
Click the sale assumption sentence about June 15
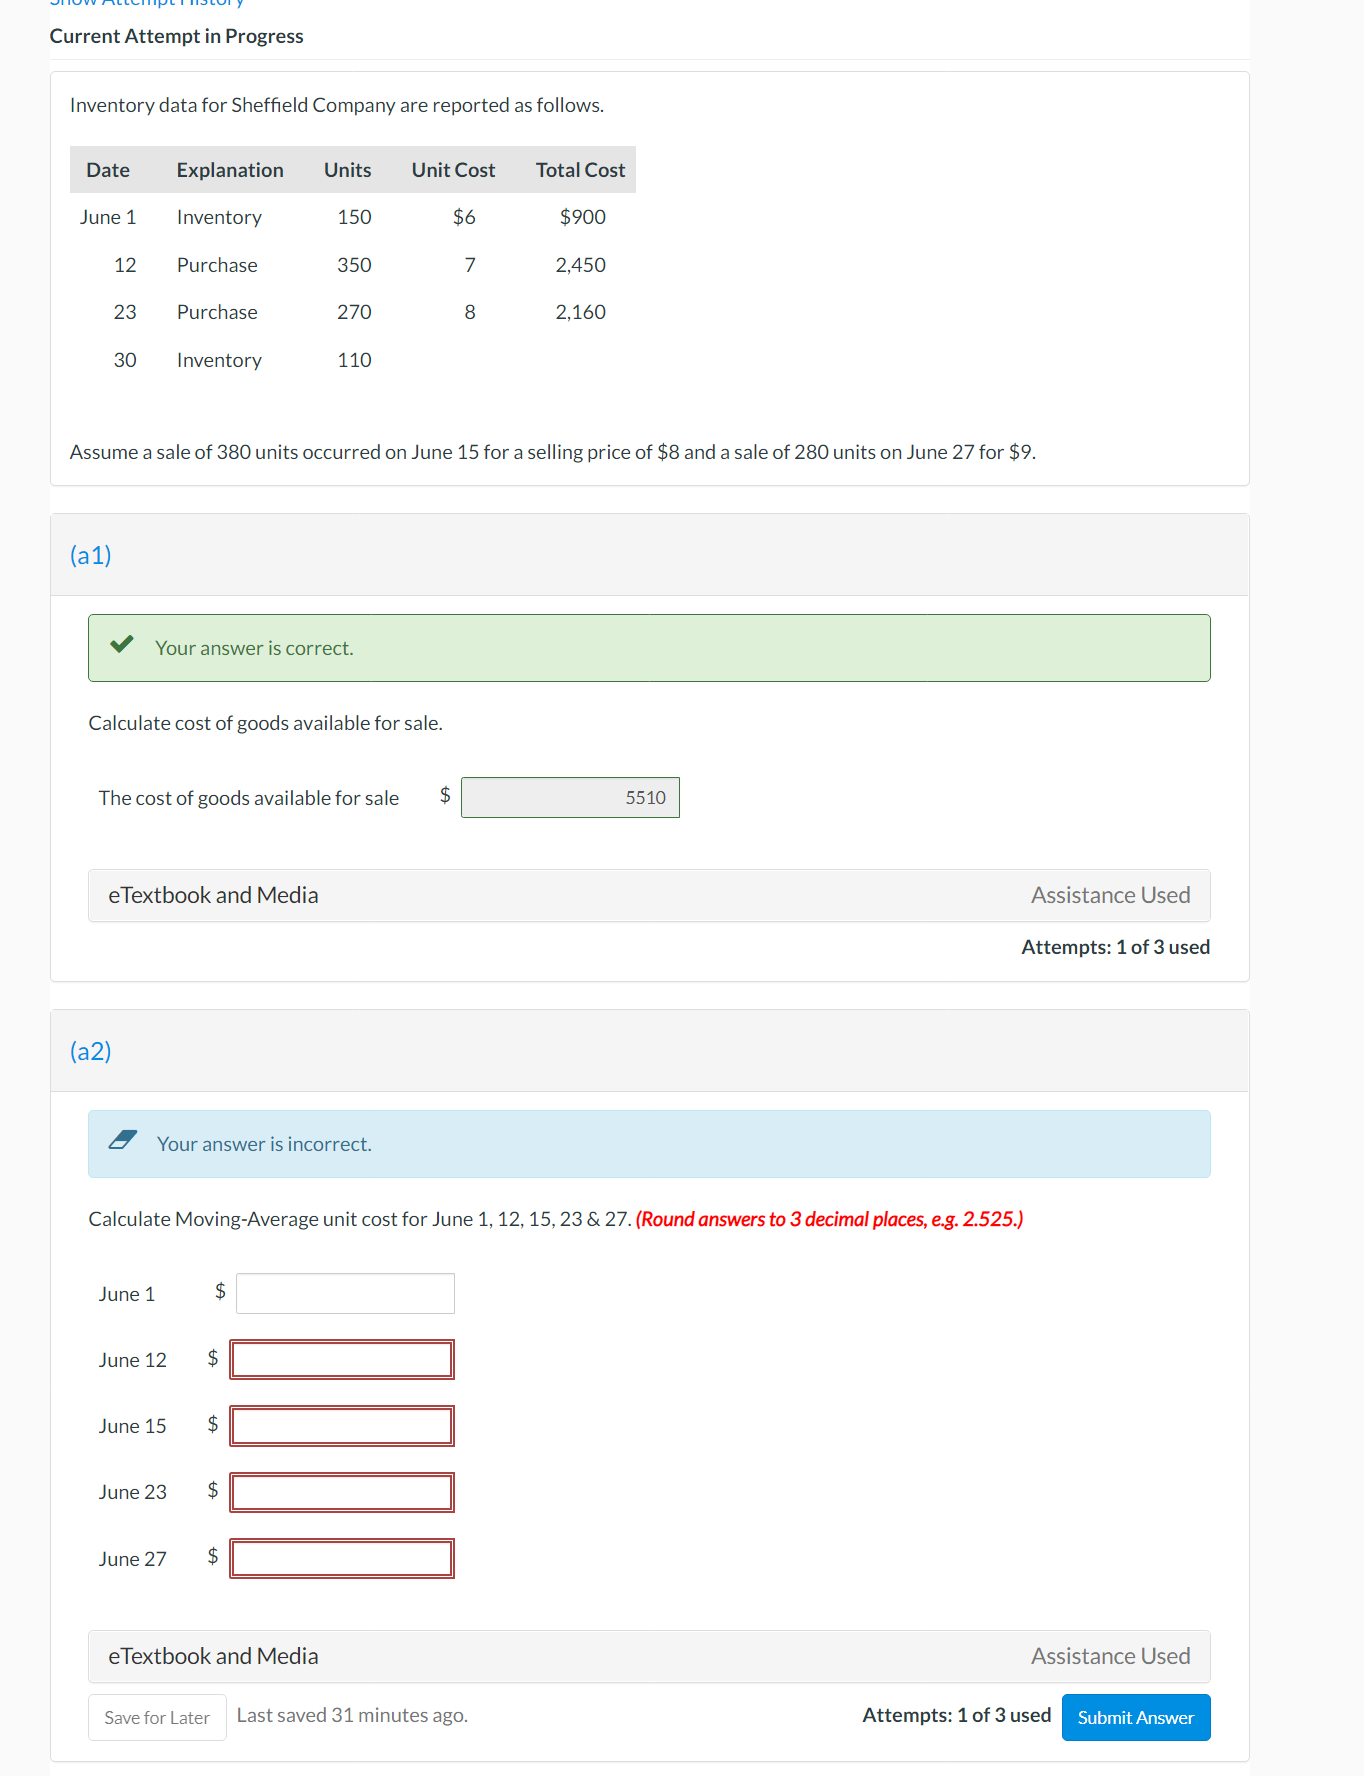pos(552,452)
